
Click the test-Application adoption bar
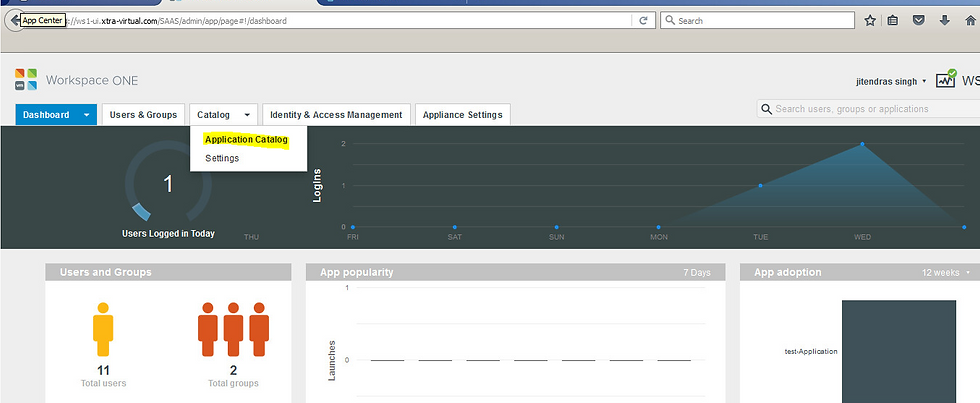(898, 351)
